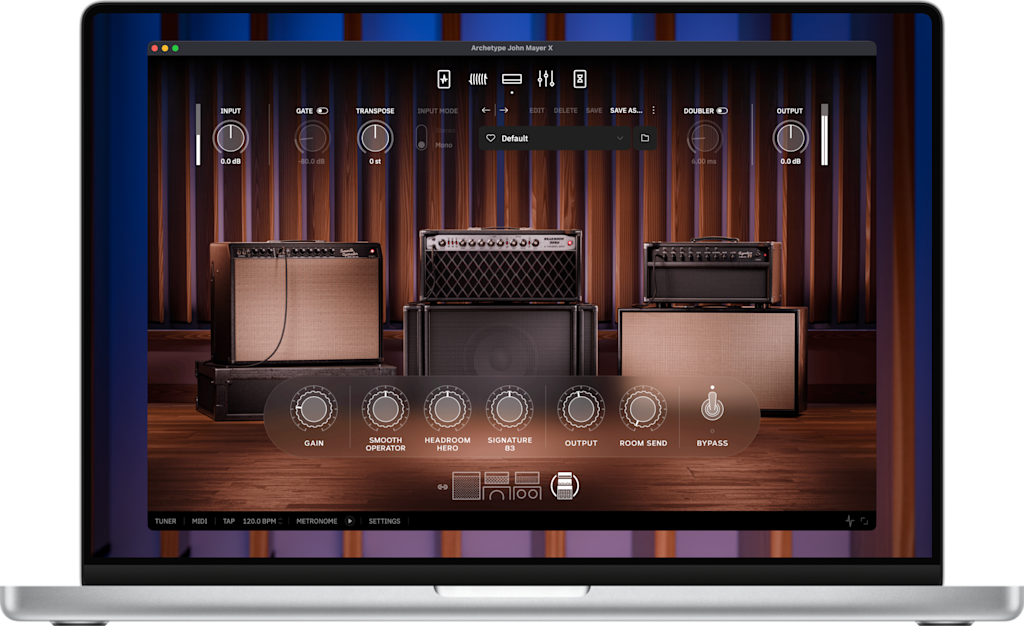The height and width of the screenshot is (626, 1024).
Task: Open the preset browser folder icon
Action: (645, 138)
